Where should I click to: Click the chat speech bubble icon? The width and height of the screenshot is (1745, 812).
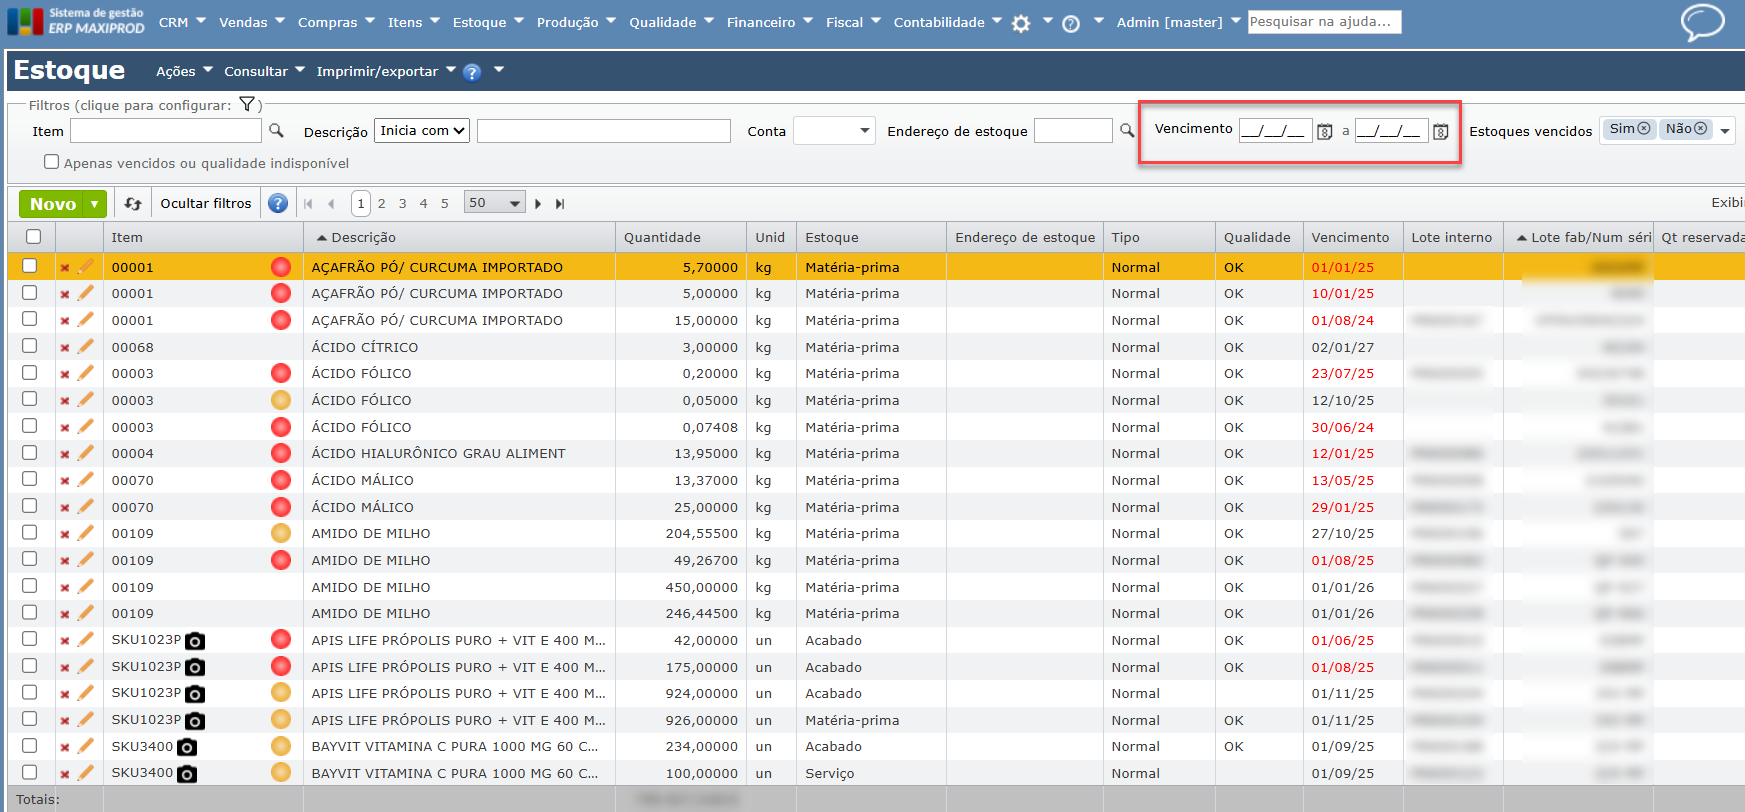pyautogui.click(x=1702, y=22)
